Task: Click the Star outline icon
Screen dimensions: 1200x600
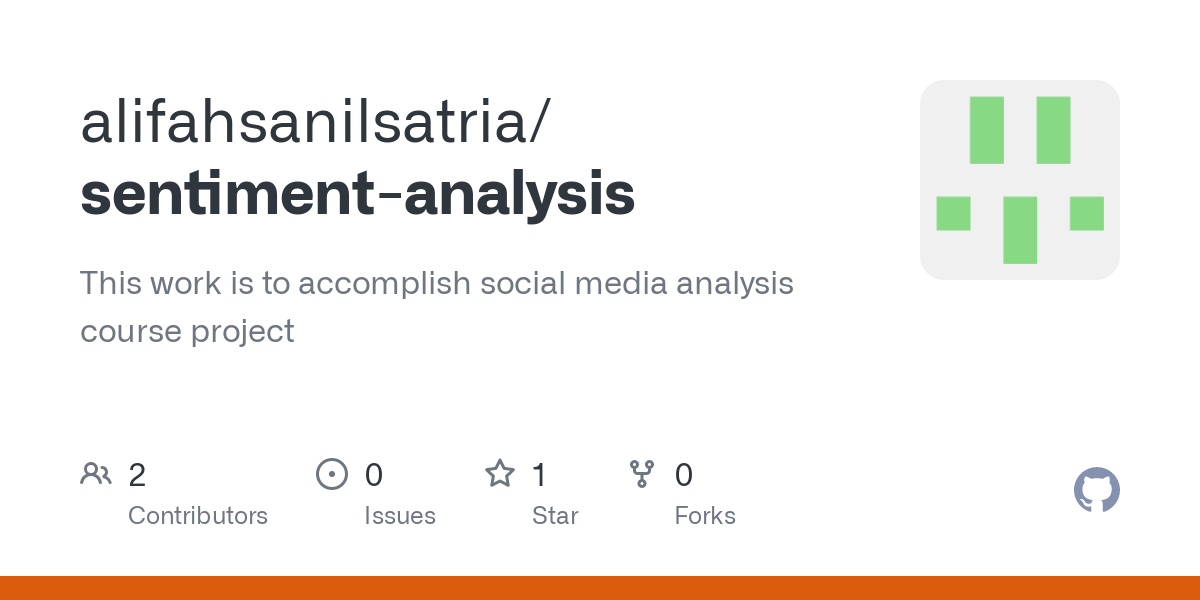Action: (500, 473)
